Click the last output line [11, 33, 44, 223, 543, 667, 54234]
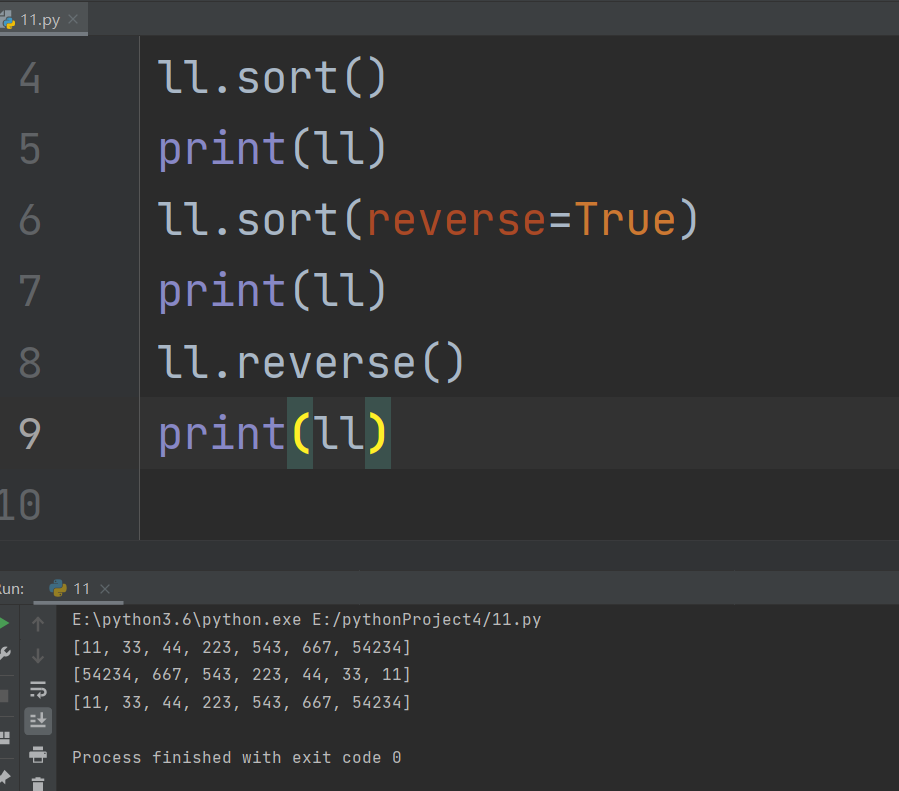The image size is (899, 791). tap(241, 702)
